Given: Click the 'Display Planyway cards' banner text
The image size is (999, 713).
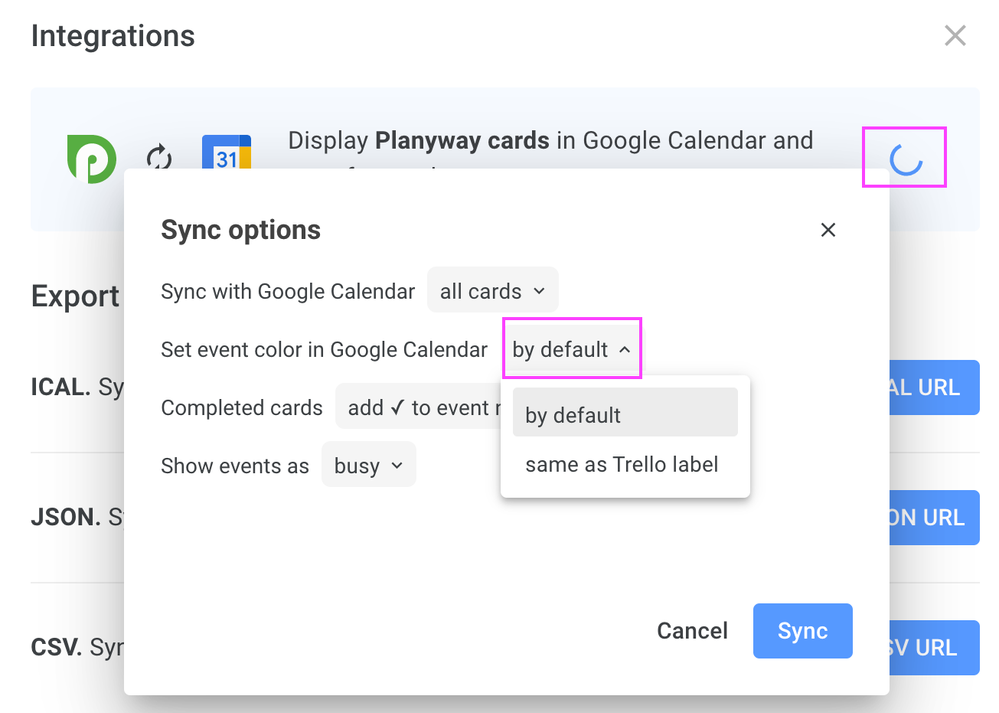Looking at the screenshot, I should [550, 141].
